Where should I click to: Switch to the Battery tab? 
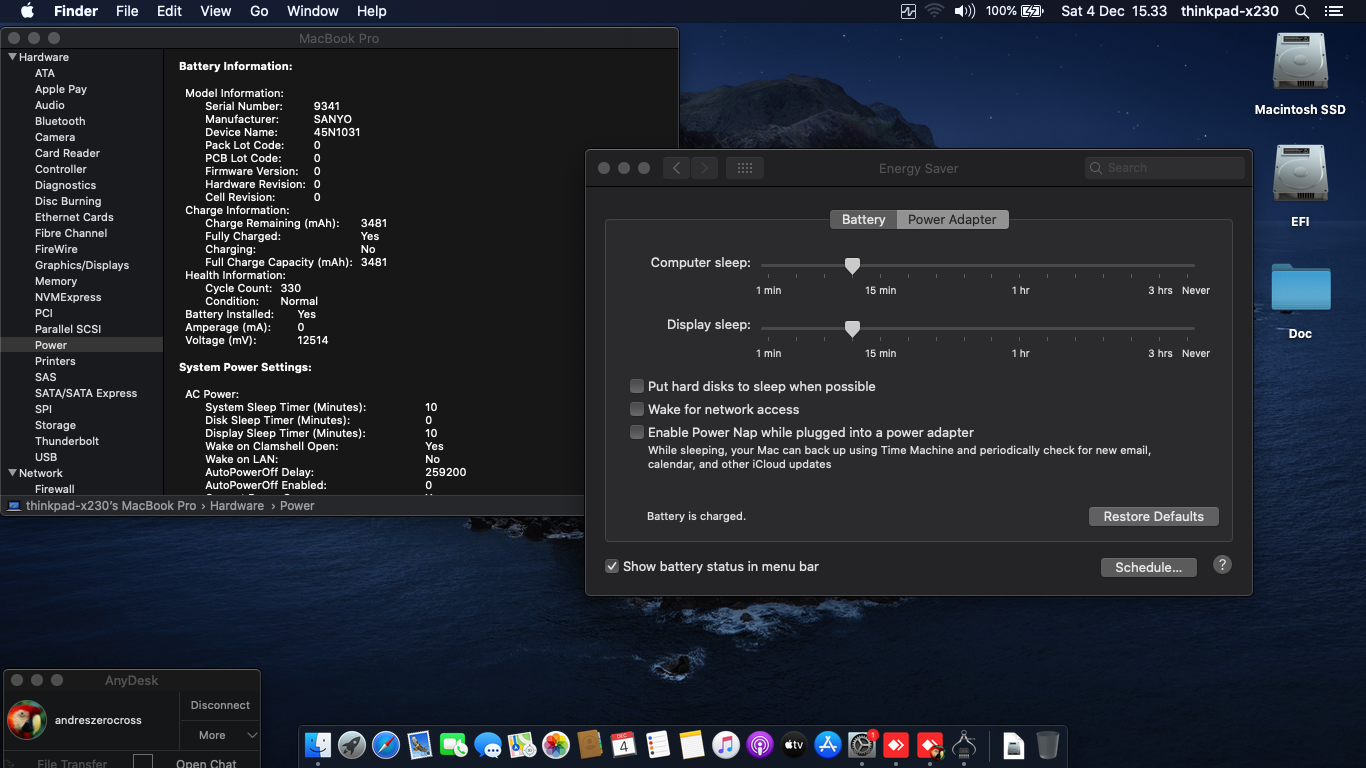tap(863, 219)
